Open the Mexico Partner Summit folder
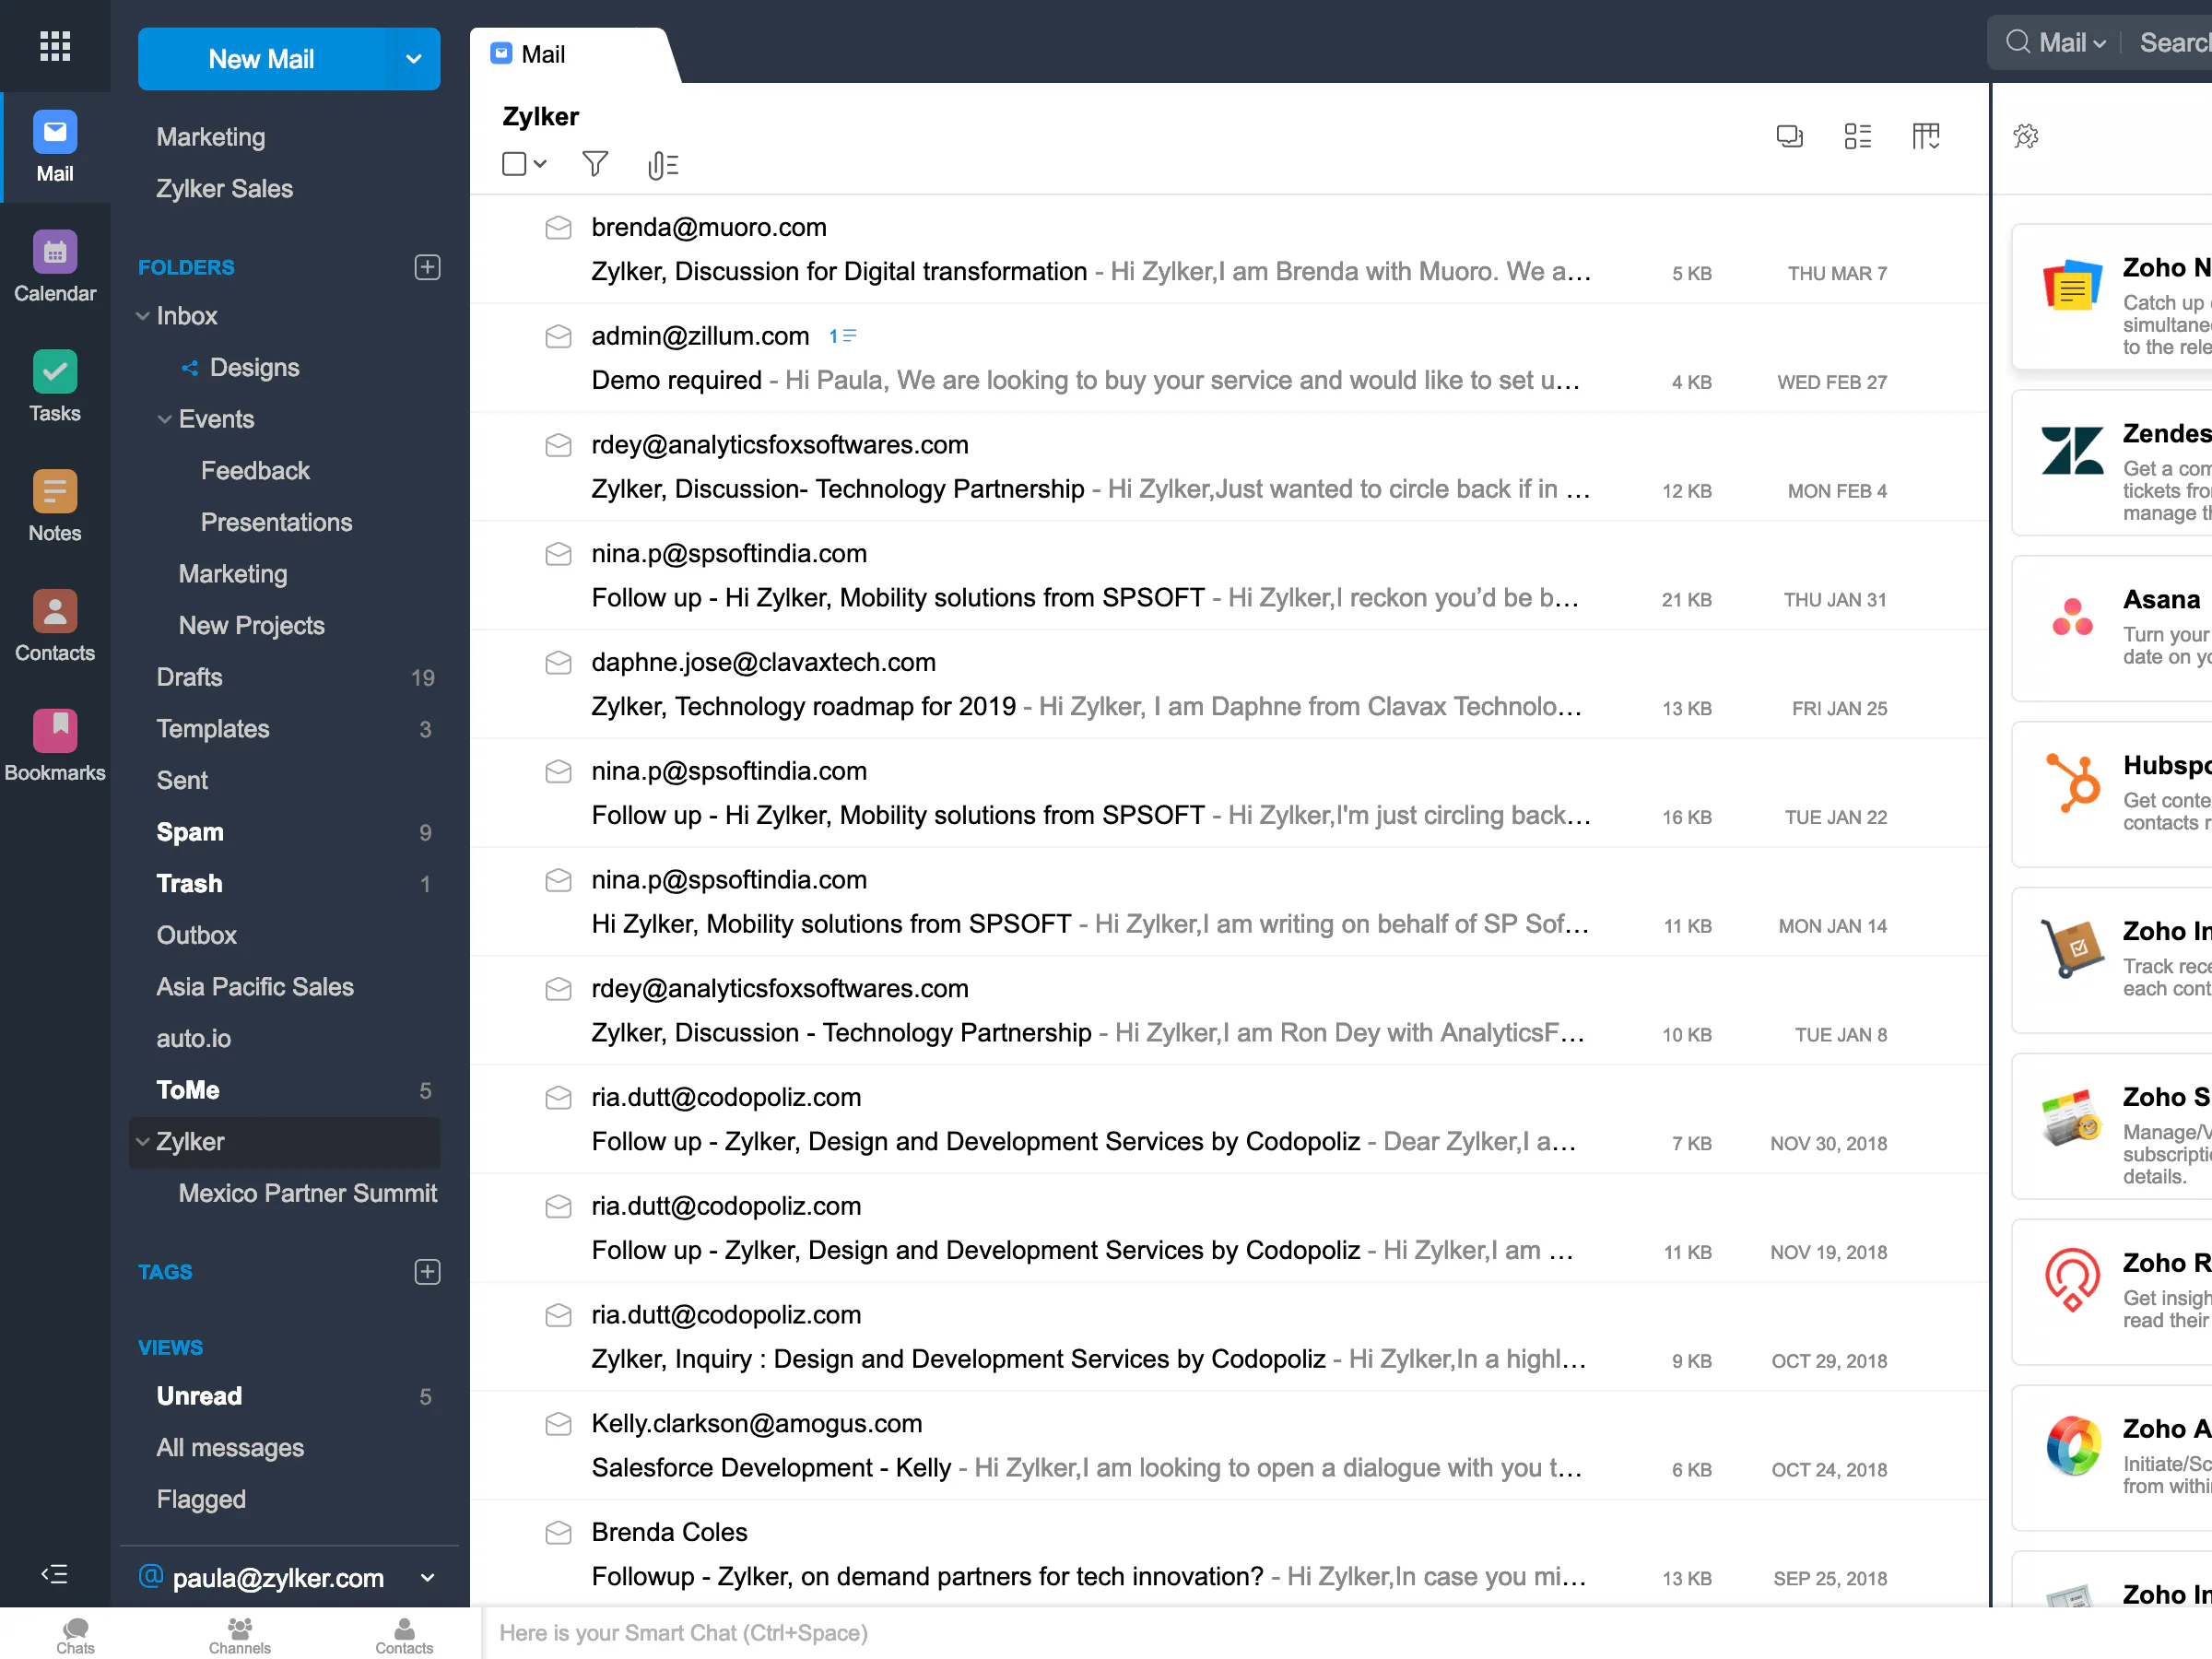 308,1193
